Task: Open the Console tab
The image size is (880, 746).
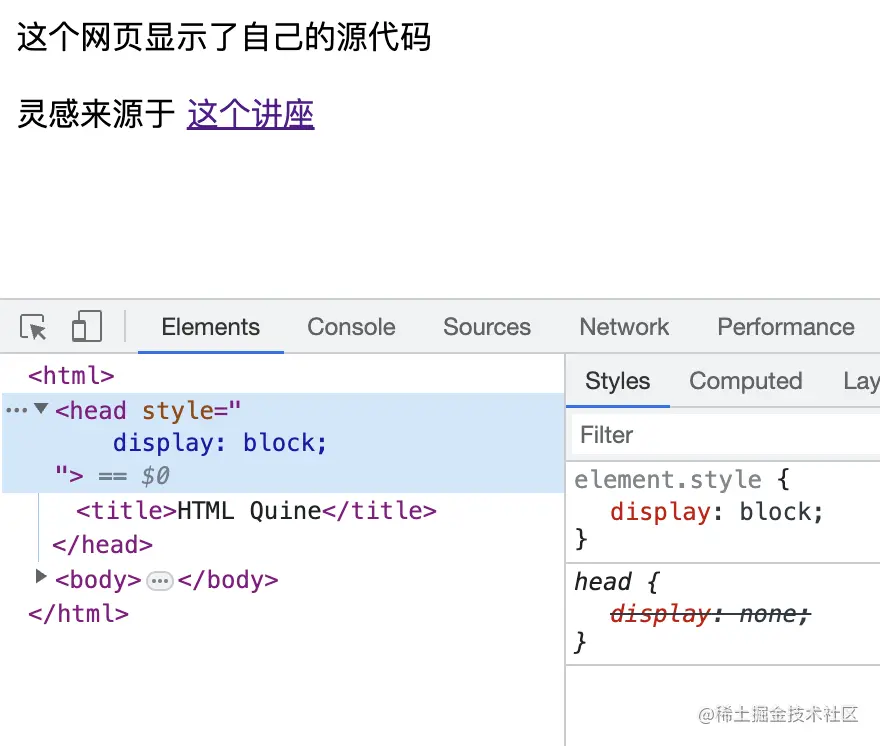Action: [351, 327]
